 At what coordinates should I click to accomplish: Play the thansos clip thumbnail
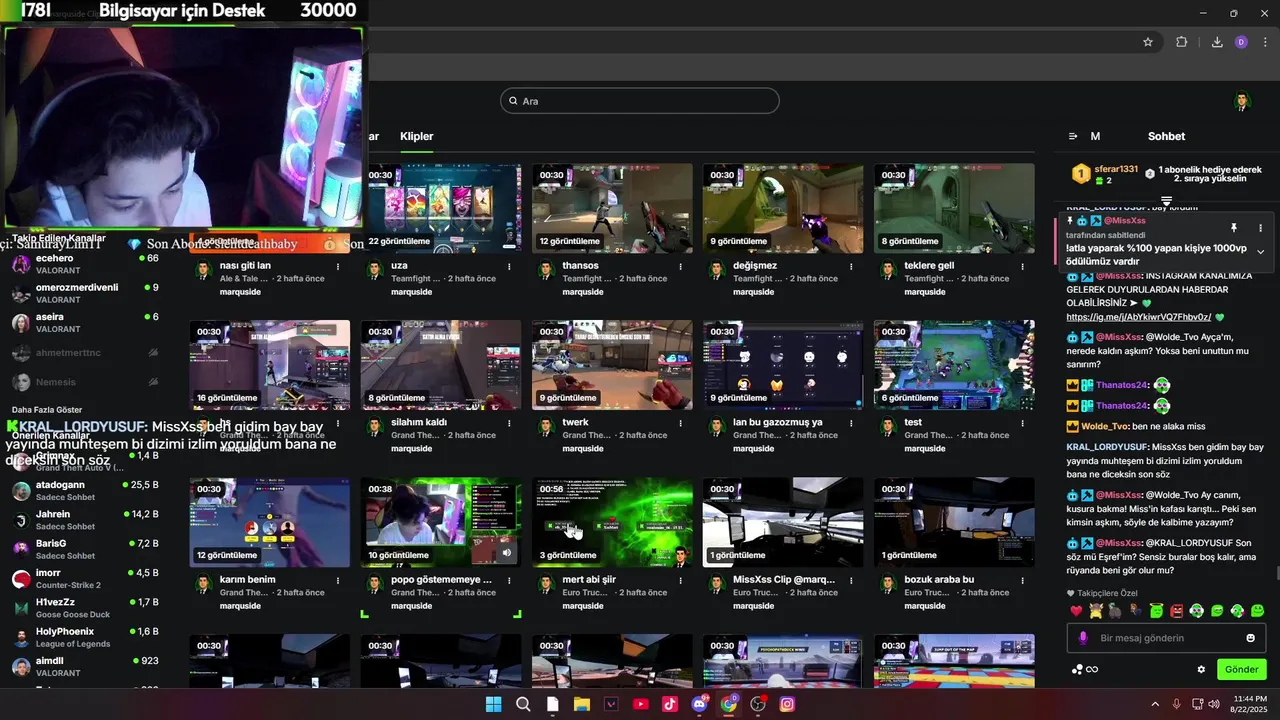click(x=612, y=208)
